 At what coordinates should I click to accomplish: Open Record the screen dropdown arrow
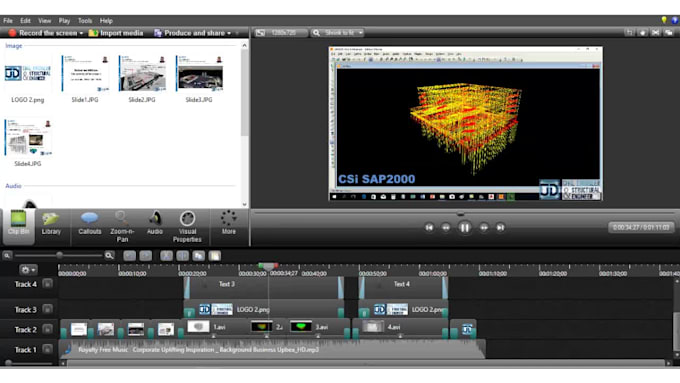(81, 33)
